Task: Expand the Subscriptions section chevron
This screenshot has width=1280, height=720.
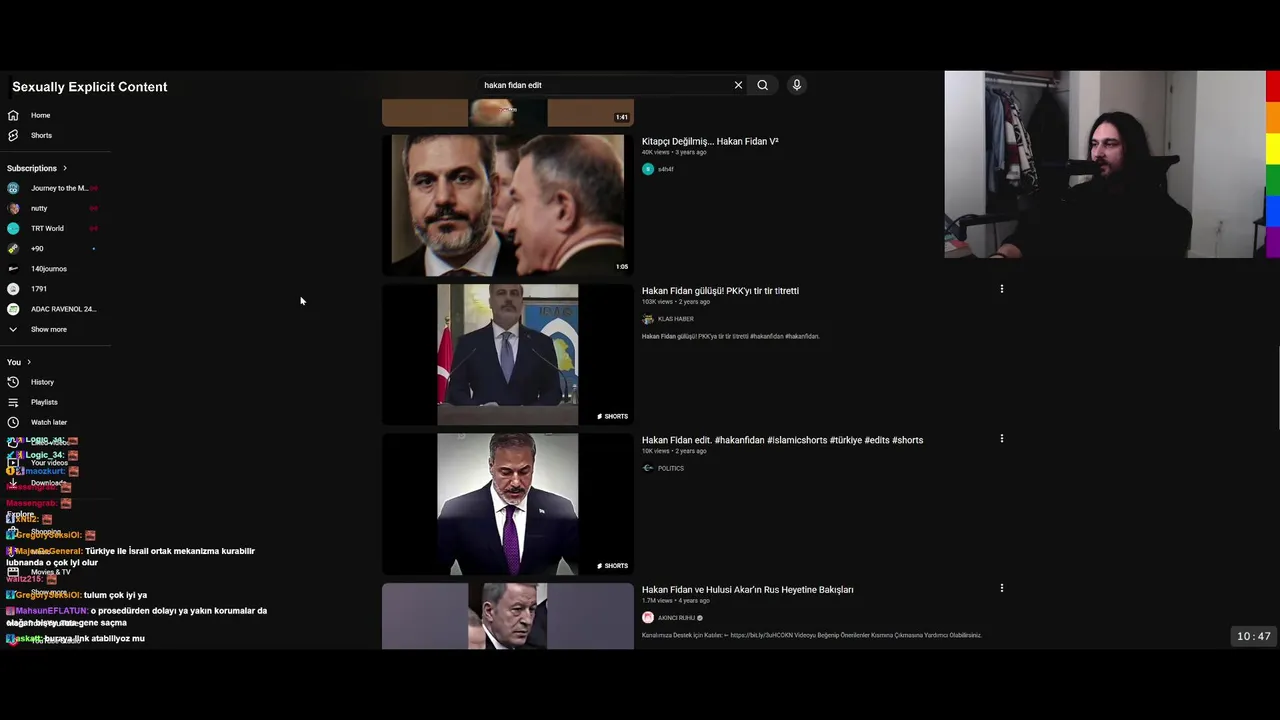Action: coord(65,168)
